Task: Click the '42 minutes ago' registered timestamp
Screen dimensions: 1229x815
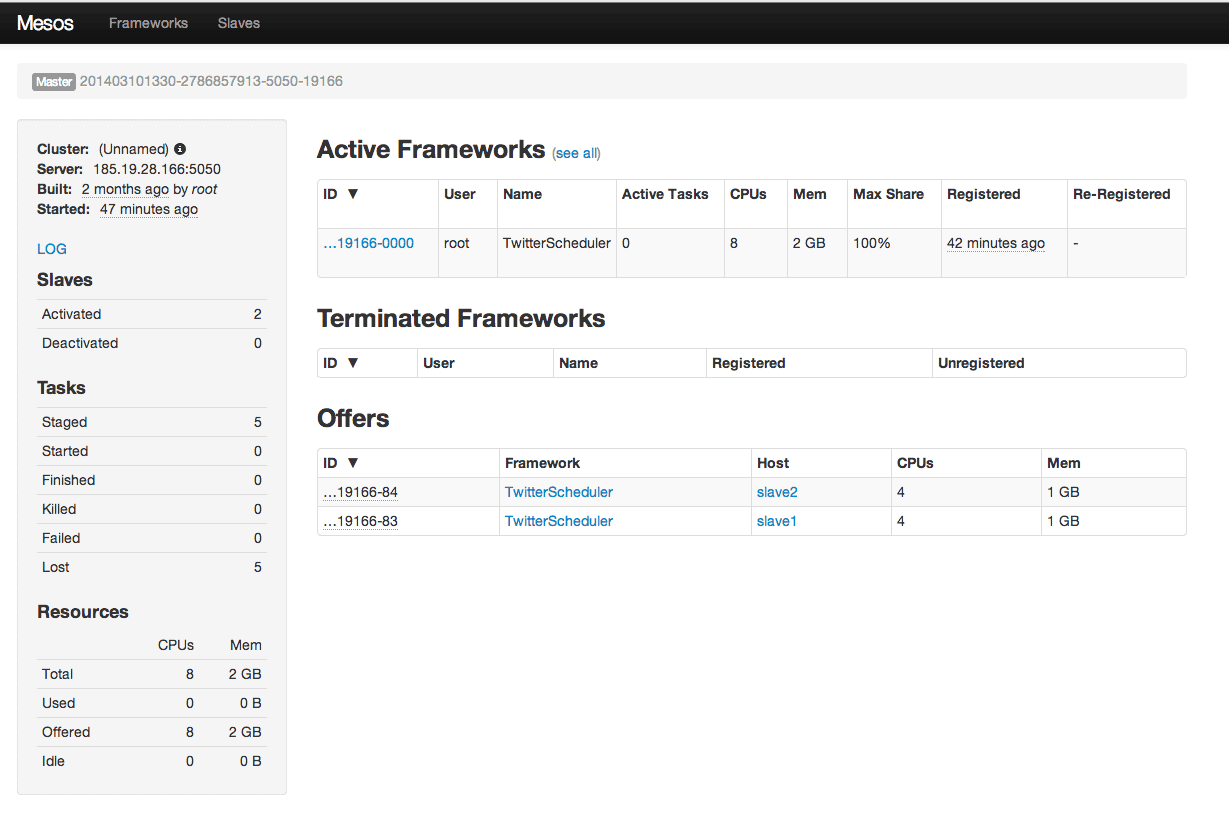Action: pyautogui.click(x=995, y=243)
